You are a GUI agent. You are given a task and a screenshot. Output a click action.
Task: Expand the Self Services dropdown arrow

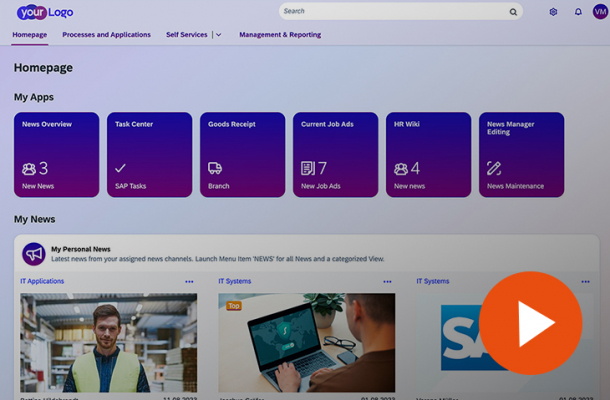[218, 35]
